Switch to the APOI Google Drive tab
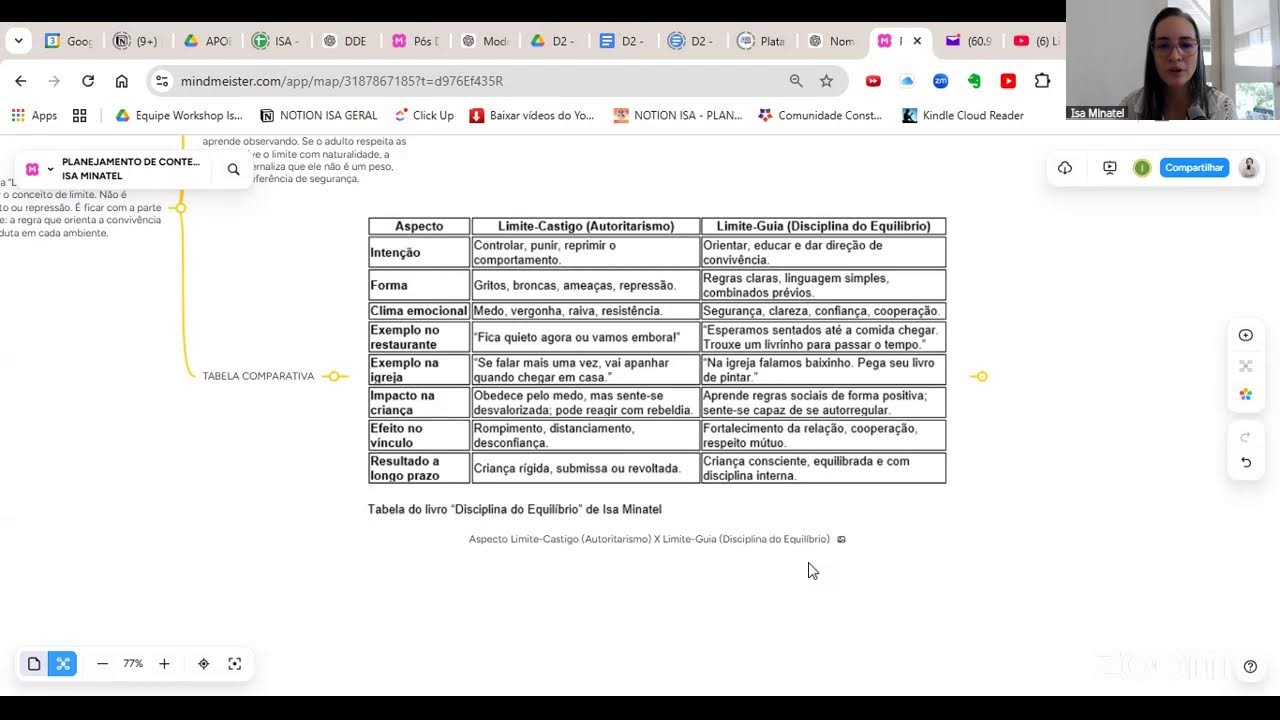This screenshot has width=1280, height=720. [209, 41]
